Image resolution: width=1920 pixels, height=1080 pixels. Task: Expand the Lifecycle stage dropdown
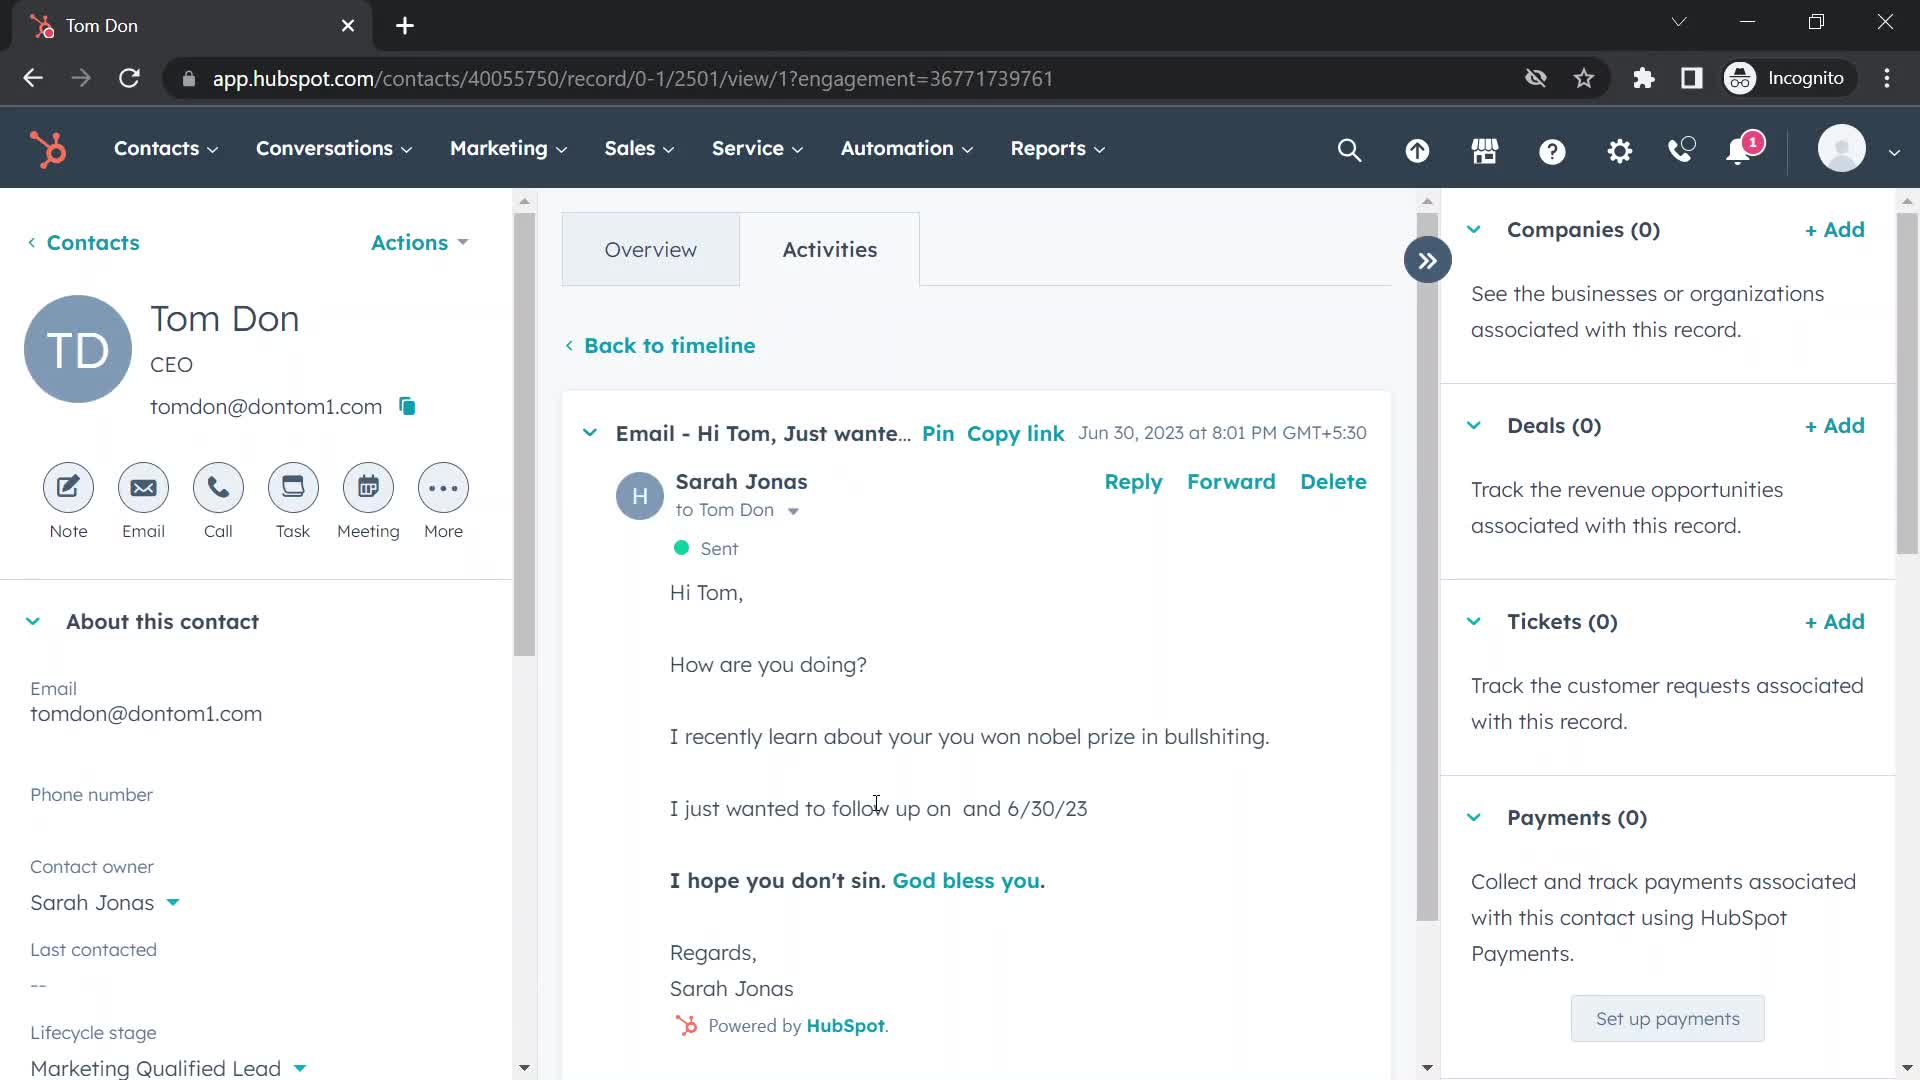(298, 1068)
